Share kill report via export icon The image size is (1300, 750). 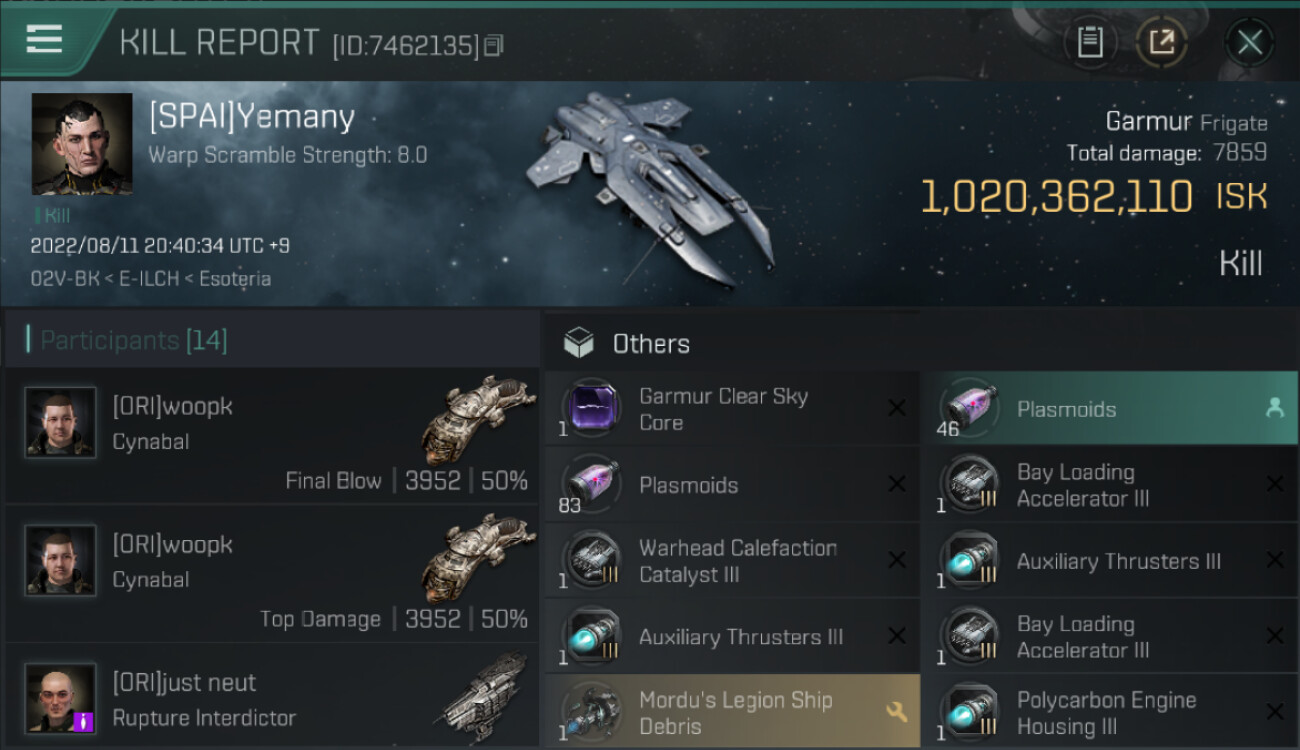point(1161,42)
